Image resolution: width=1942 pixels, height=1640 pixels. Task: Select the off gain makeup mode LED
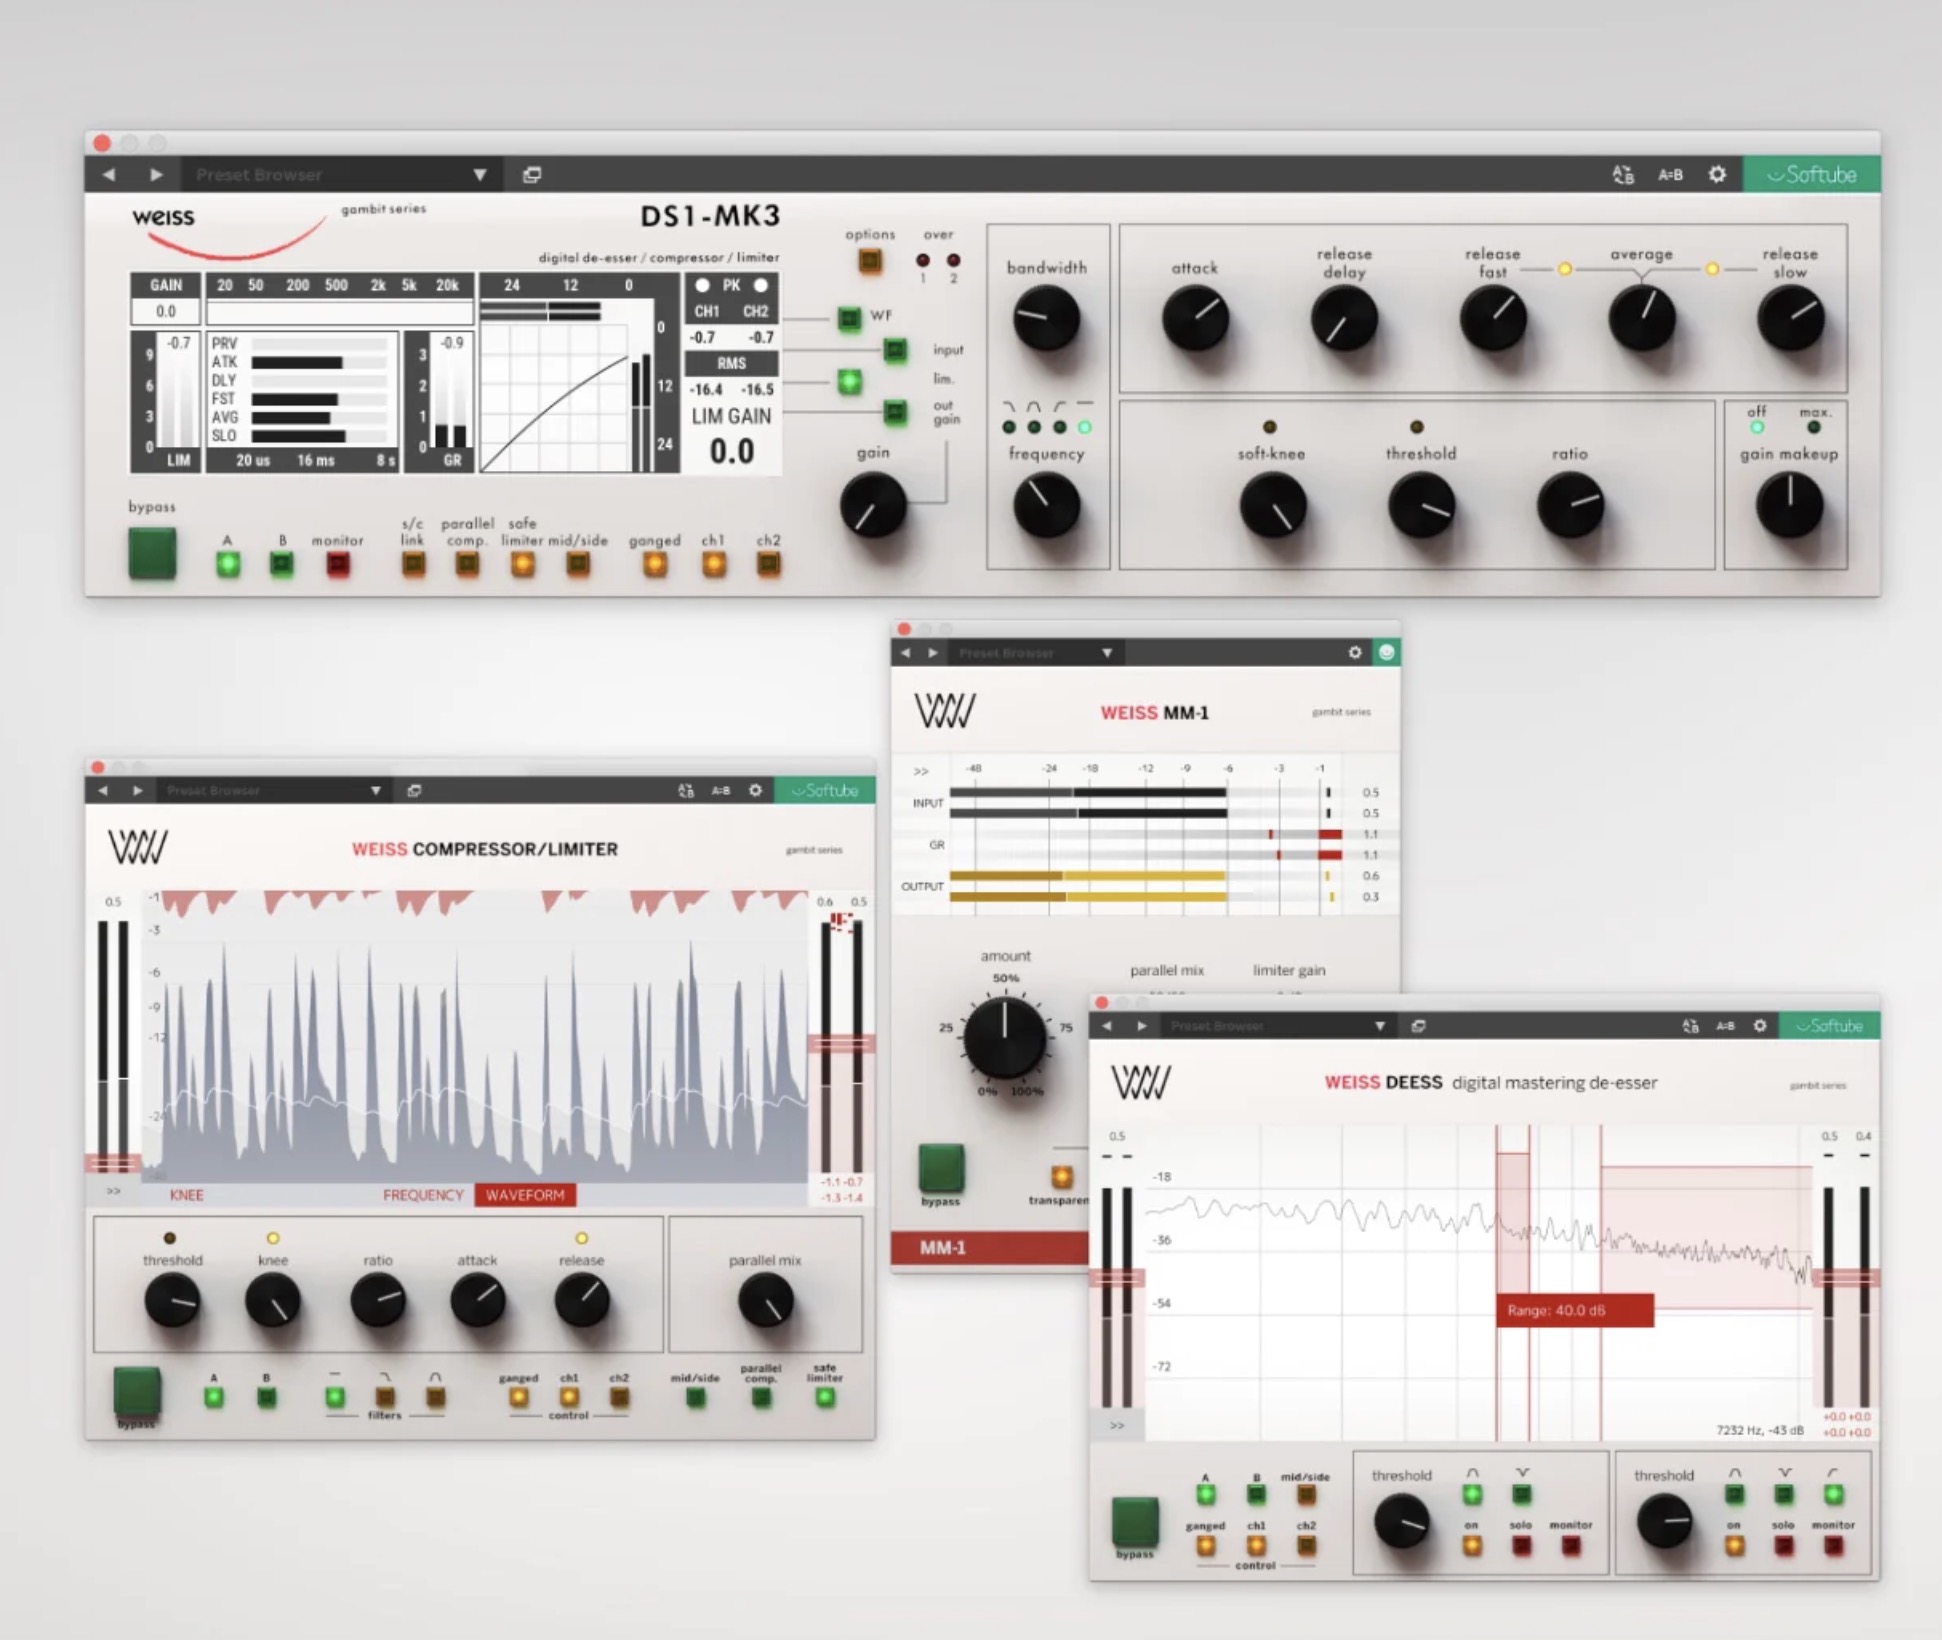coord(1757,428)
